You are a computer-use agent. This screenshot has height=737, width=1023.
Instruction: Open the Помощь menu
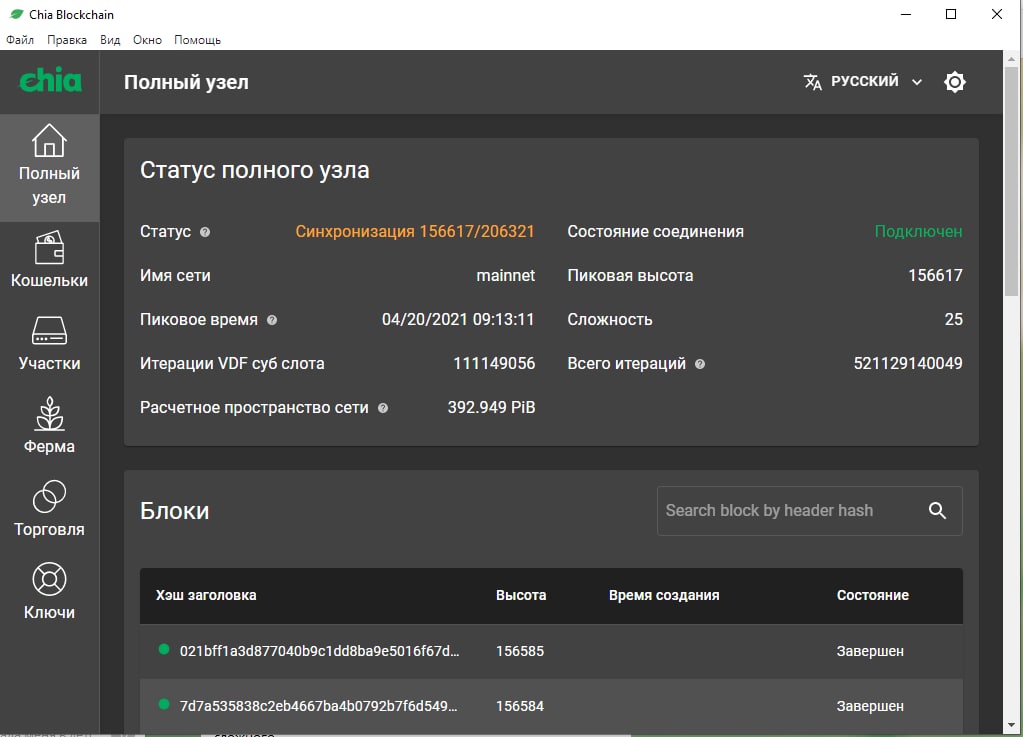(198, 40)
